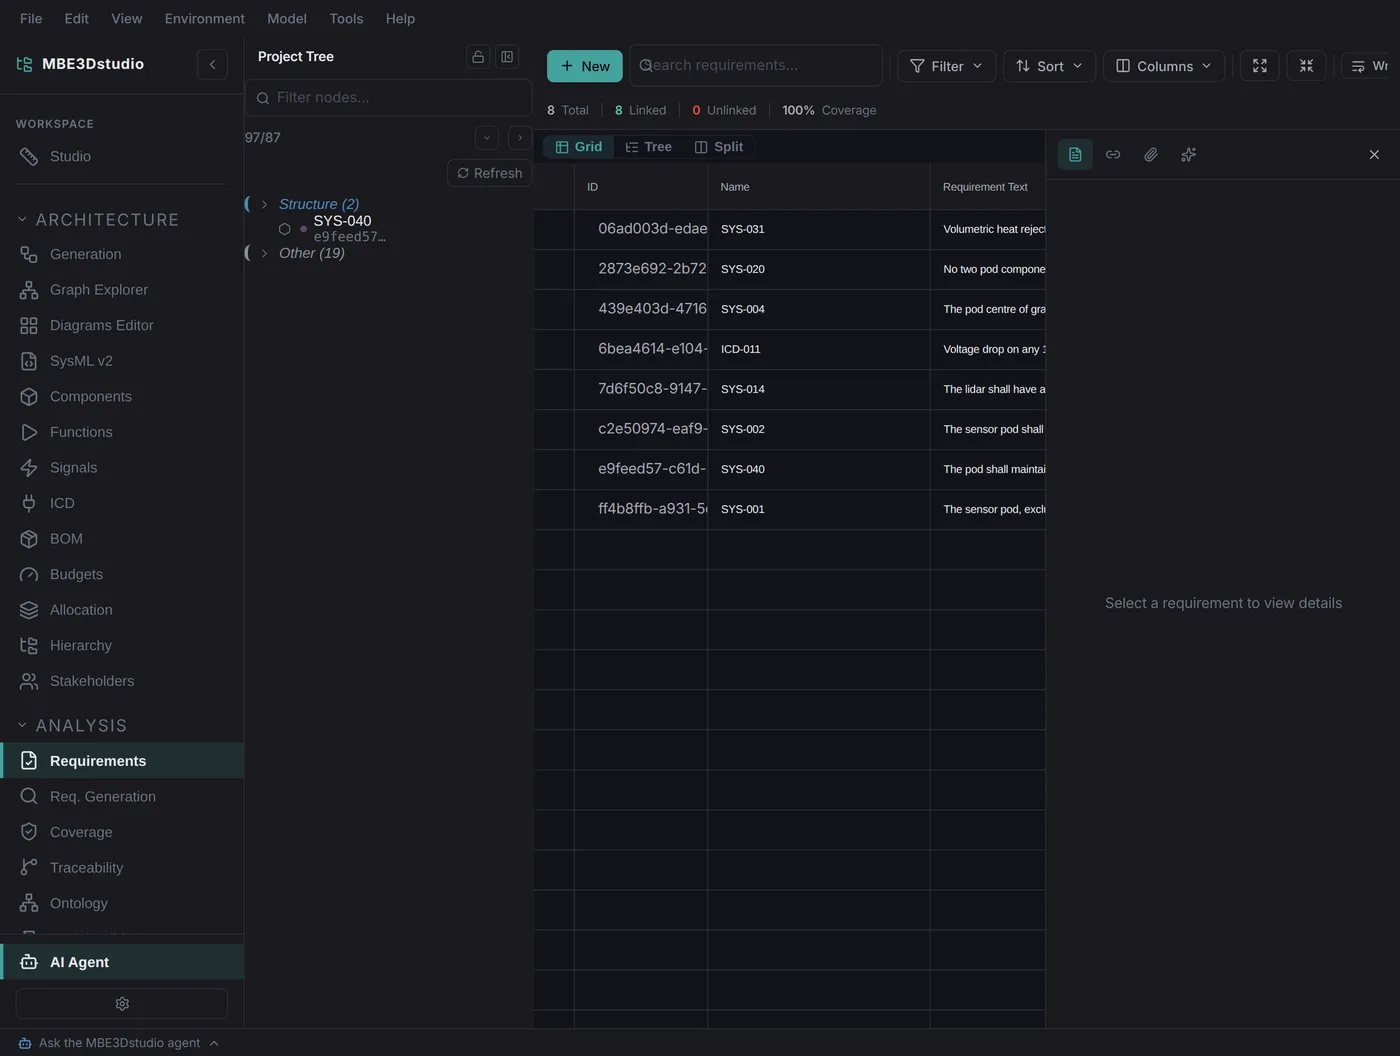Screen dimensions: 1400x1056
Task: Click the expand-all chevron in Project Tree
Action: tap(520, 138)
